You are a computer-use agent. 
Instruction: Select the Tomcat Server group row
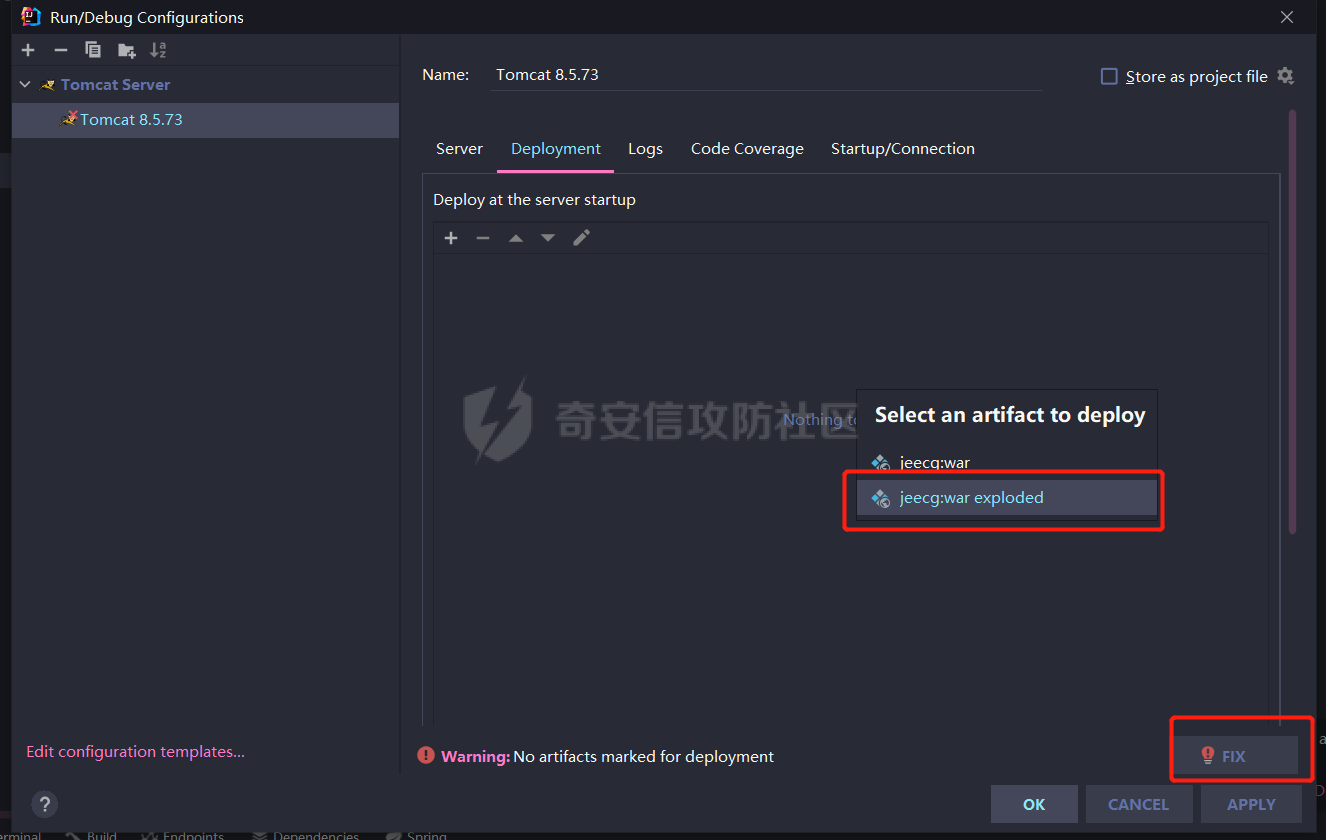[205, 85]
